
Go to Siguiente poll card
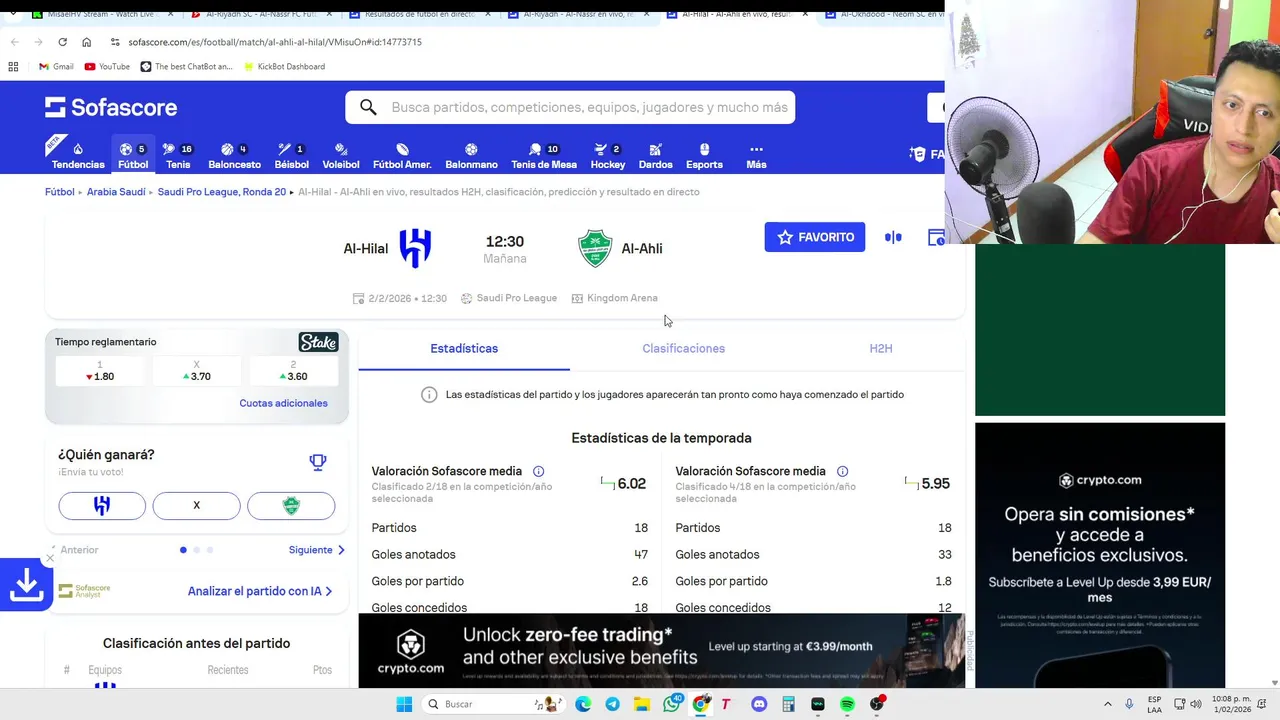[x=317, y=550]
